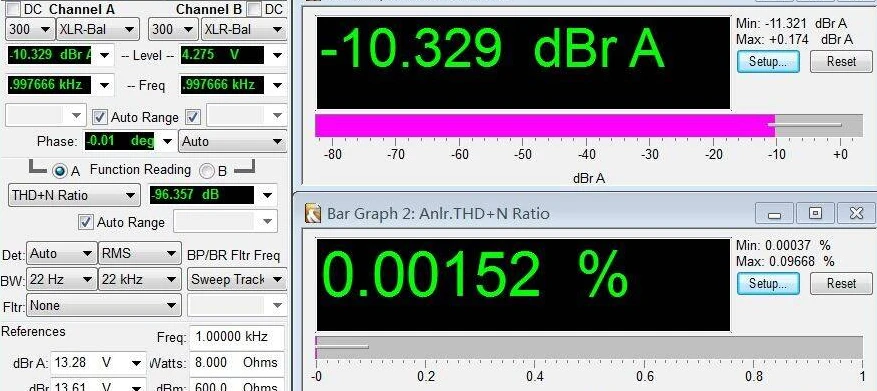Open Fltr None dropdown
Image resolution: width=877 pixels, height=391 pixels.
pyautogui.click(x=104, y=305)
